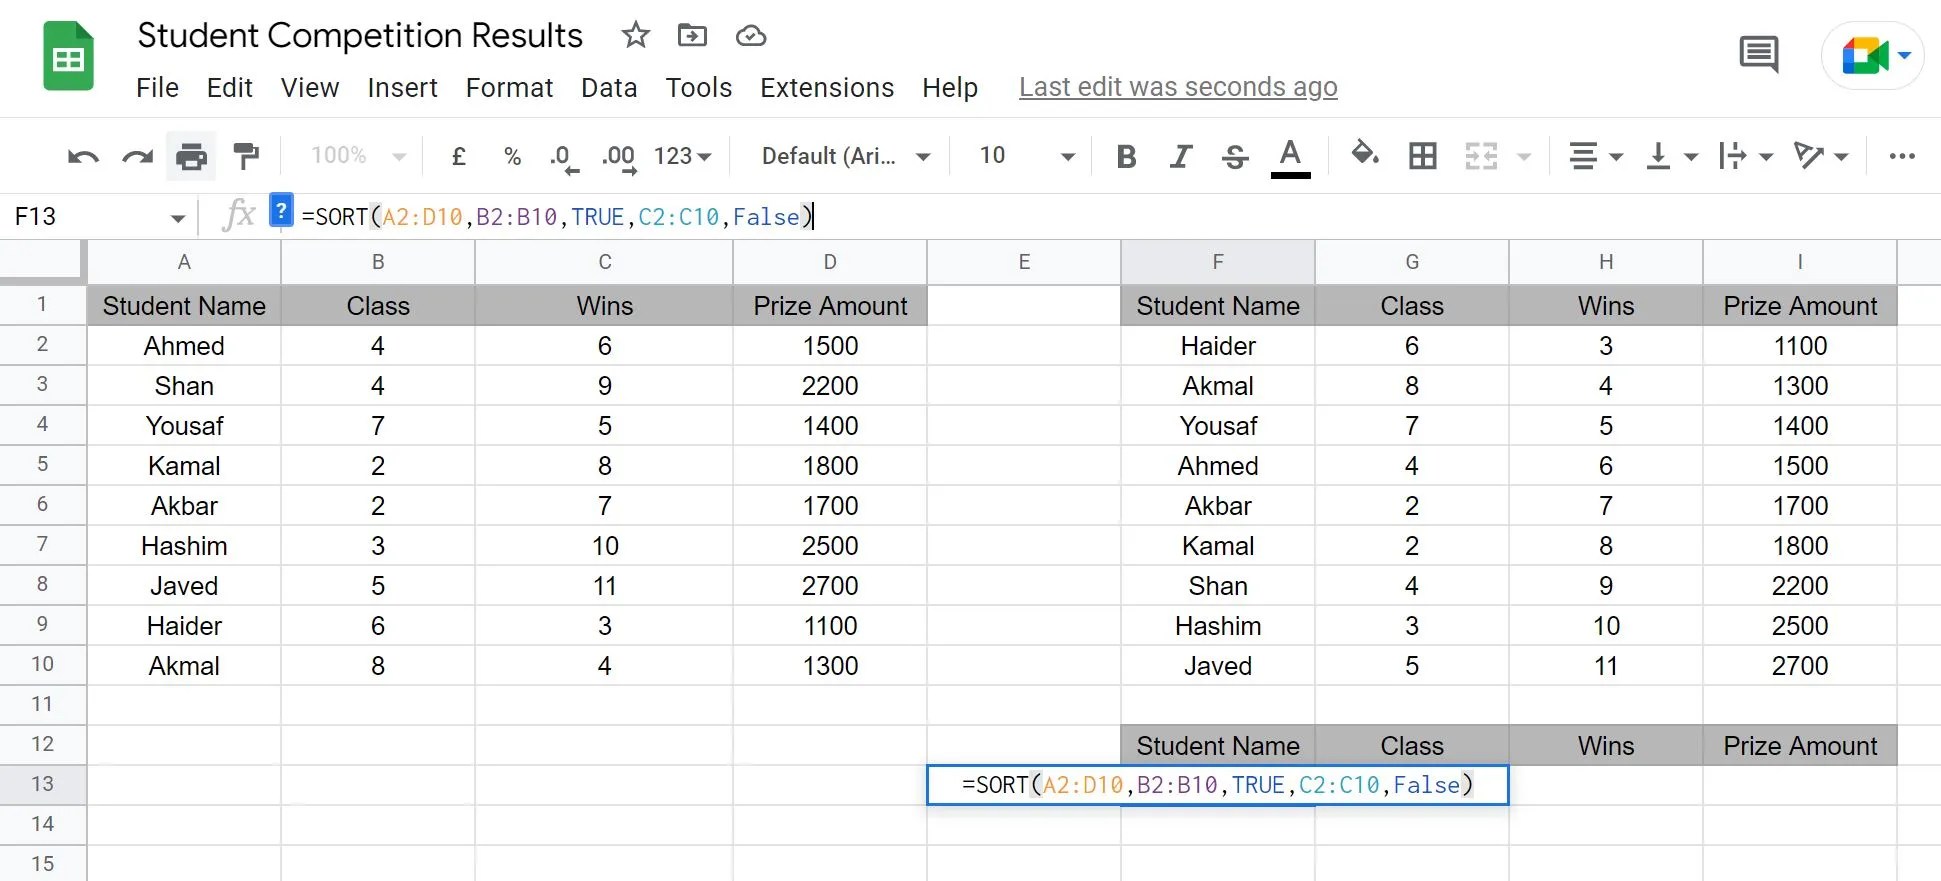This screenshot has width=1941, height=881.
Task: Select column A header
Action: 184,262
